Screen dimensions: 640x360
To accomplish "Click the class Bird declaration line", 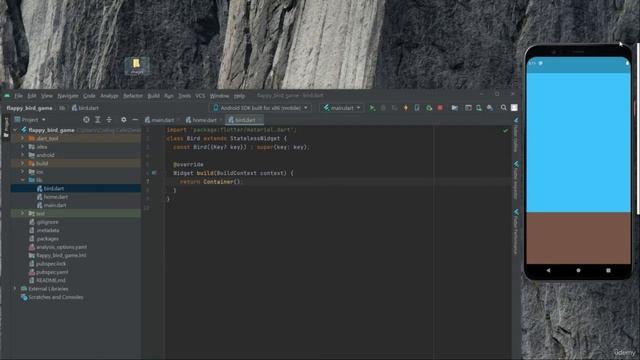I will pyautogui.click(x=227, y=138).
